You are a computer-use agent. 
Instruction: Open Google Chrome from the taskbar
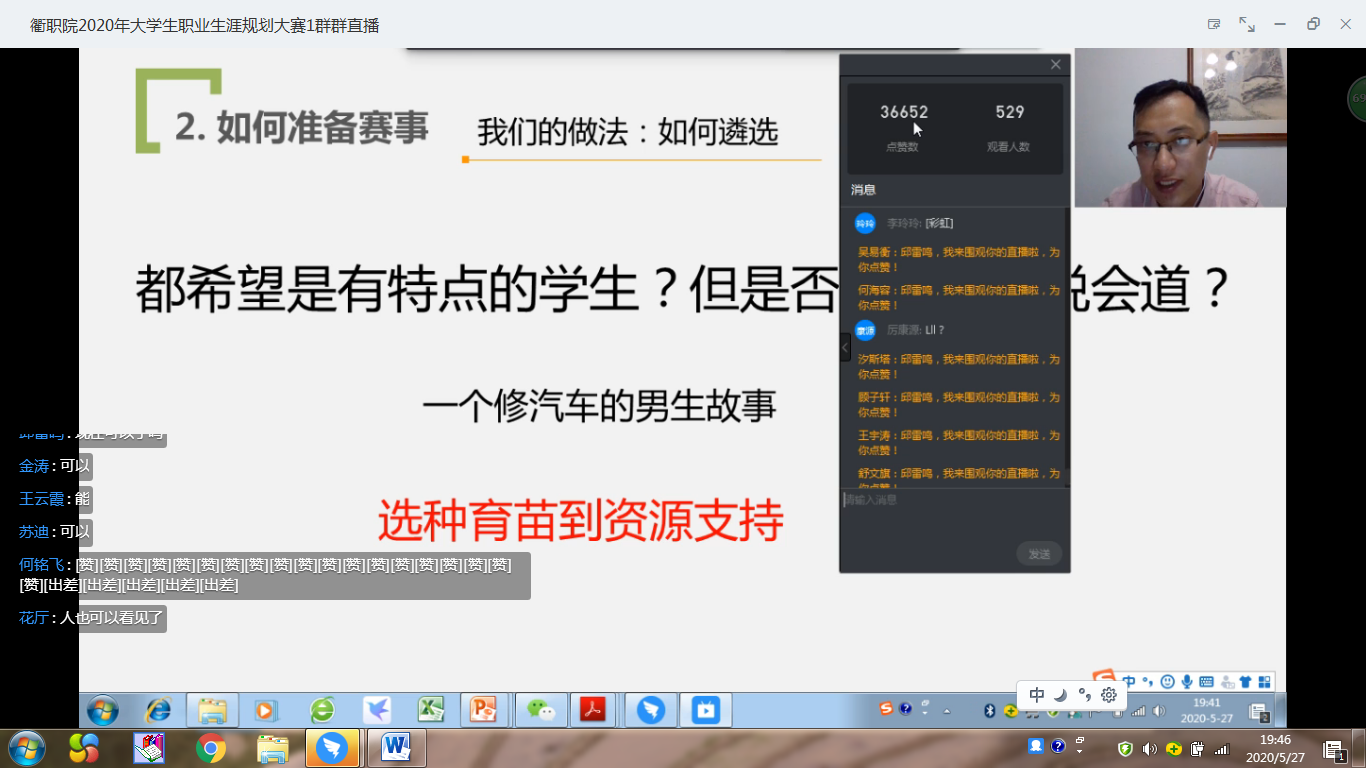point(210,747)
